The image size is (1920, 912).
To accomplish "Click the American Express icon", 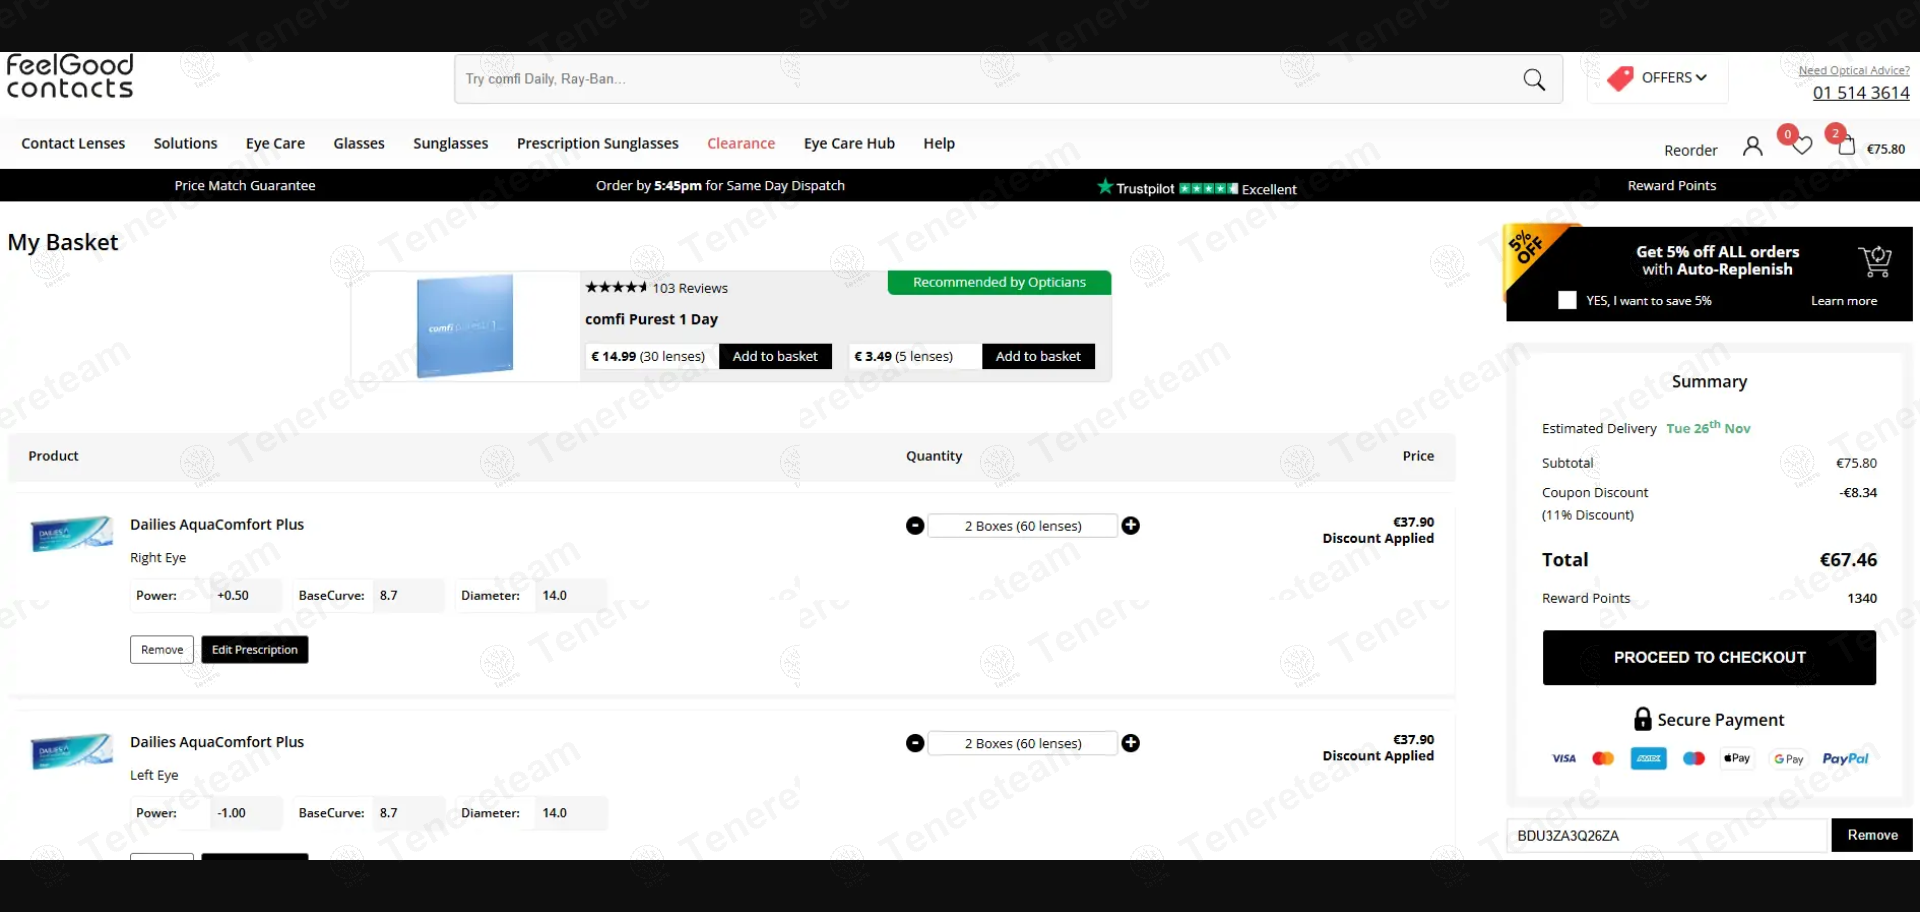I will [1649, 759].
